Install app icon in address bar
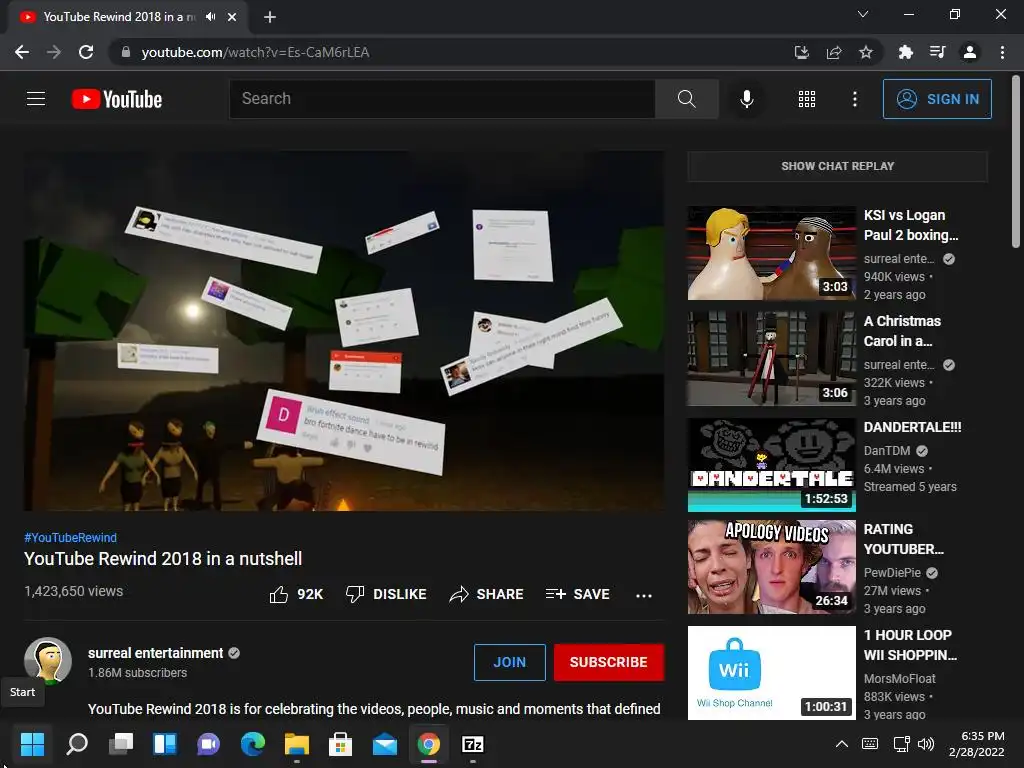The width and height of the screenshot is (1024, 768). click(x=801, y=52)
